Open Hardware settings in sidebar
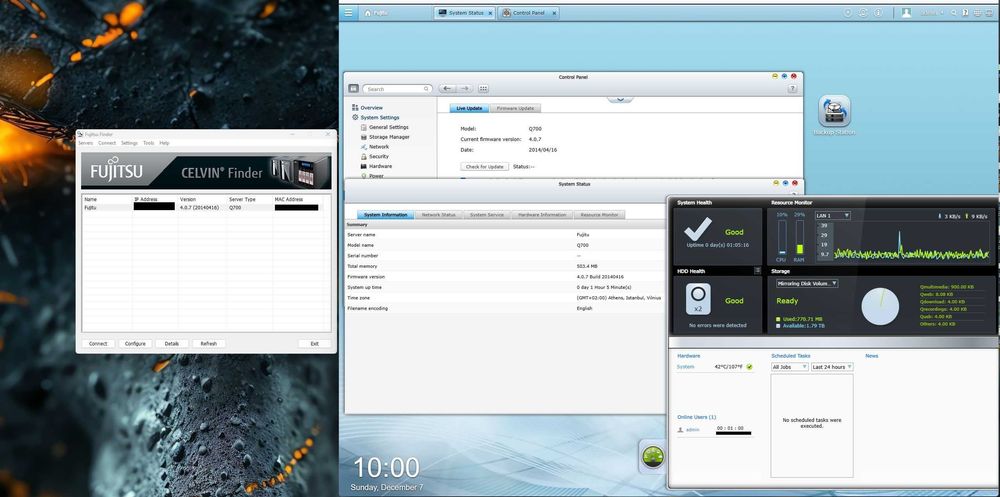Screen dimensions: 1000x497 (376, 166)
